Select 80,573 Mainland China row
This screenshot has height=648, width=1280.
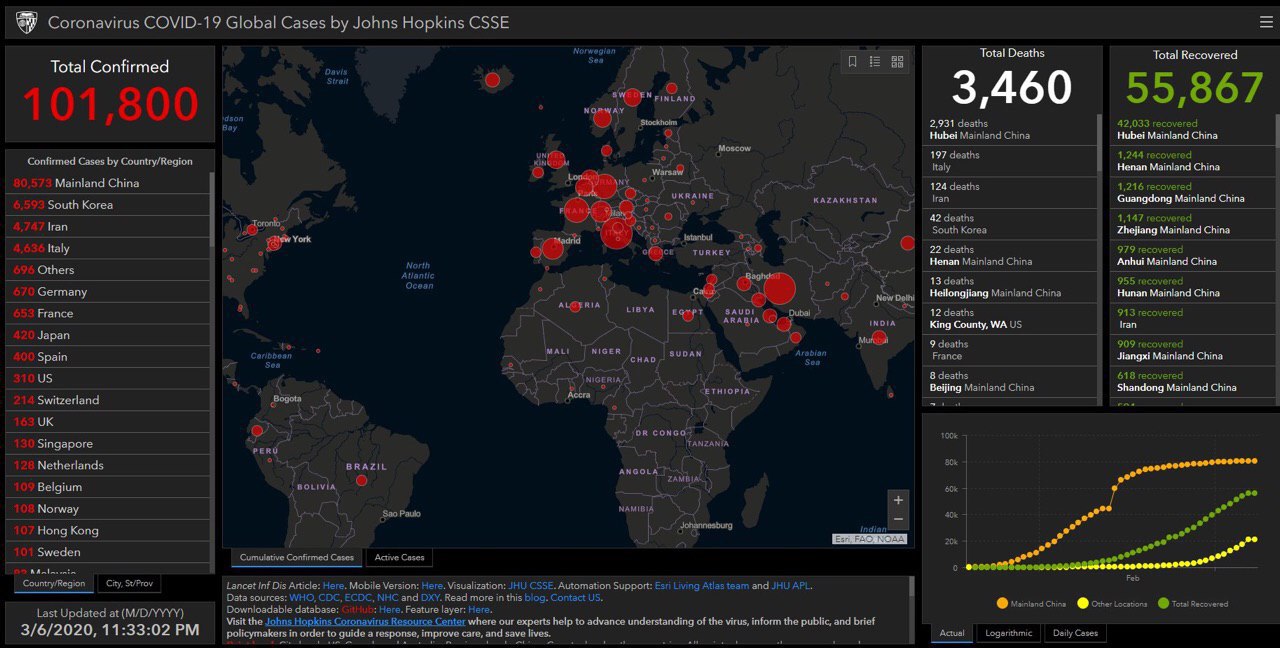click(x=108, y=183)
